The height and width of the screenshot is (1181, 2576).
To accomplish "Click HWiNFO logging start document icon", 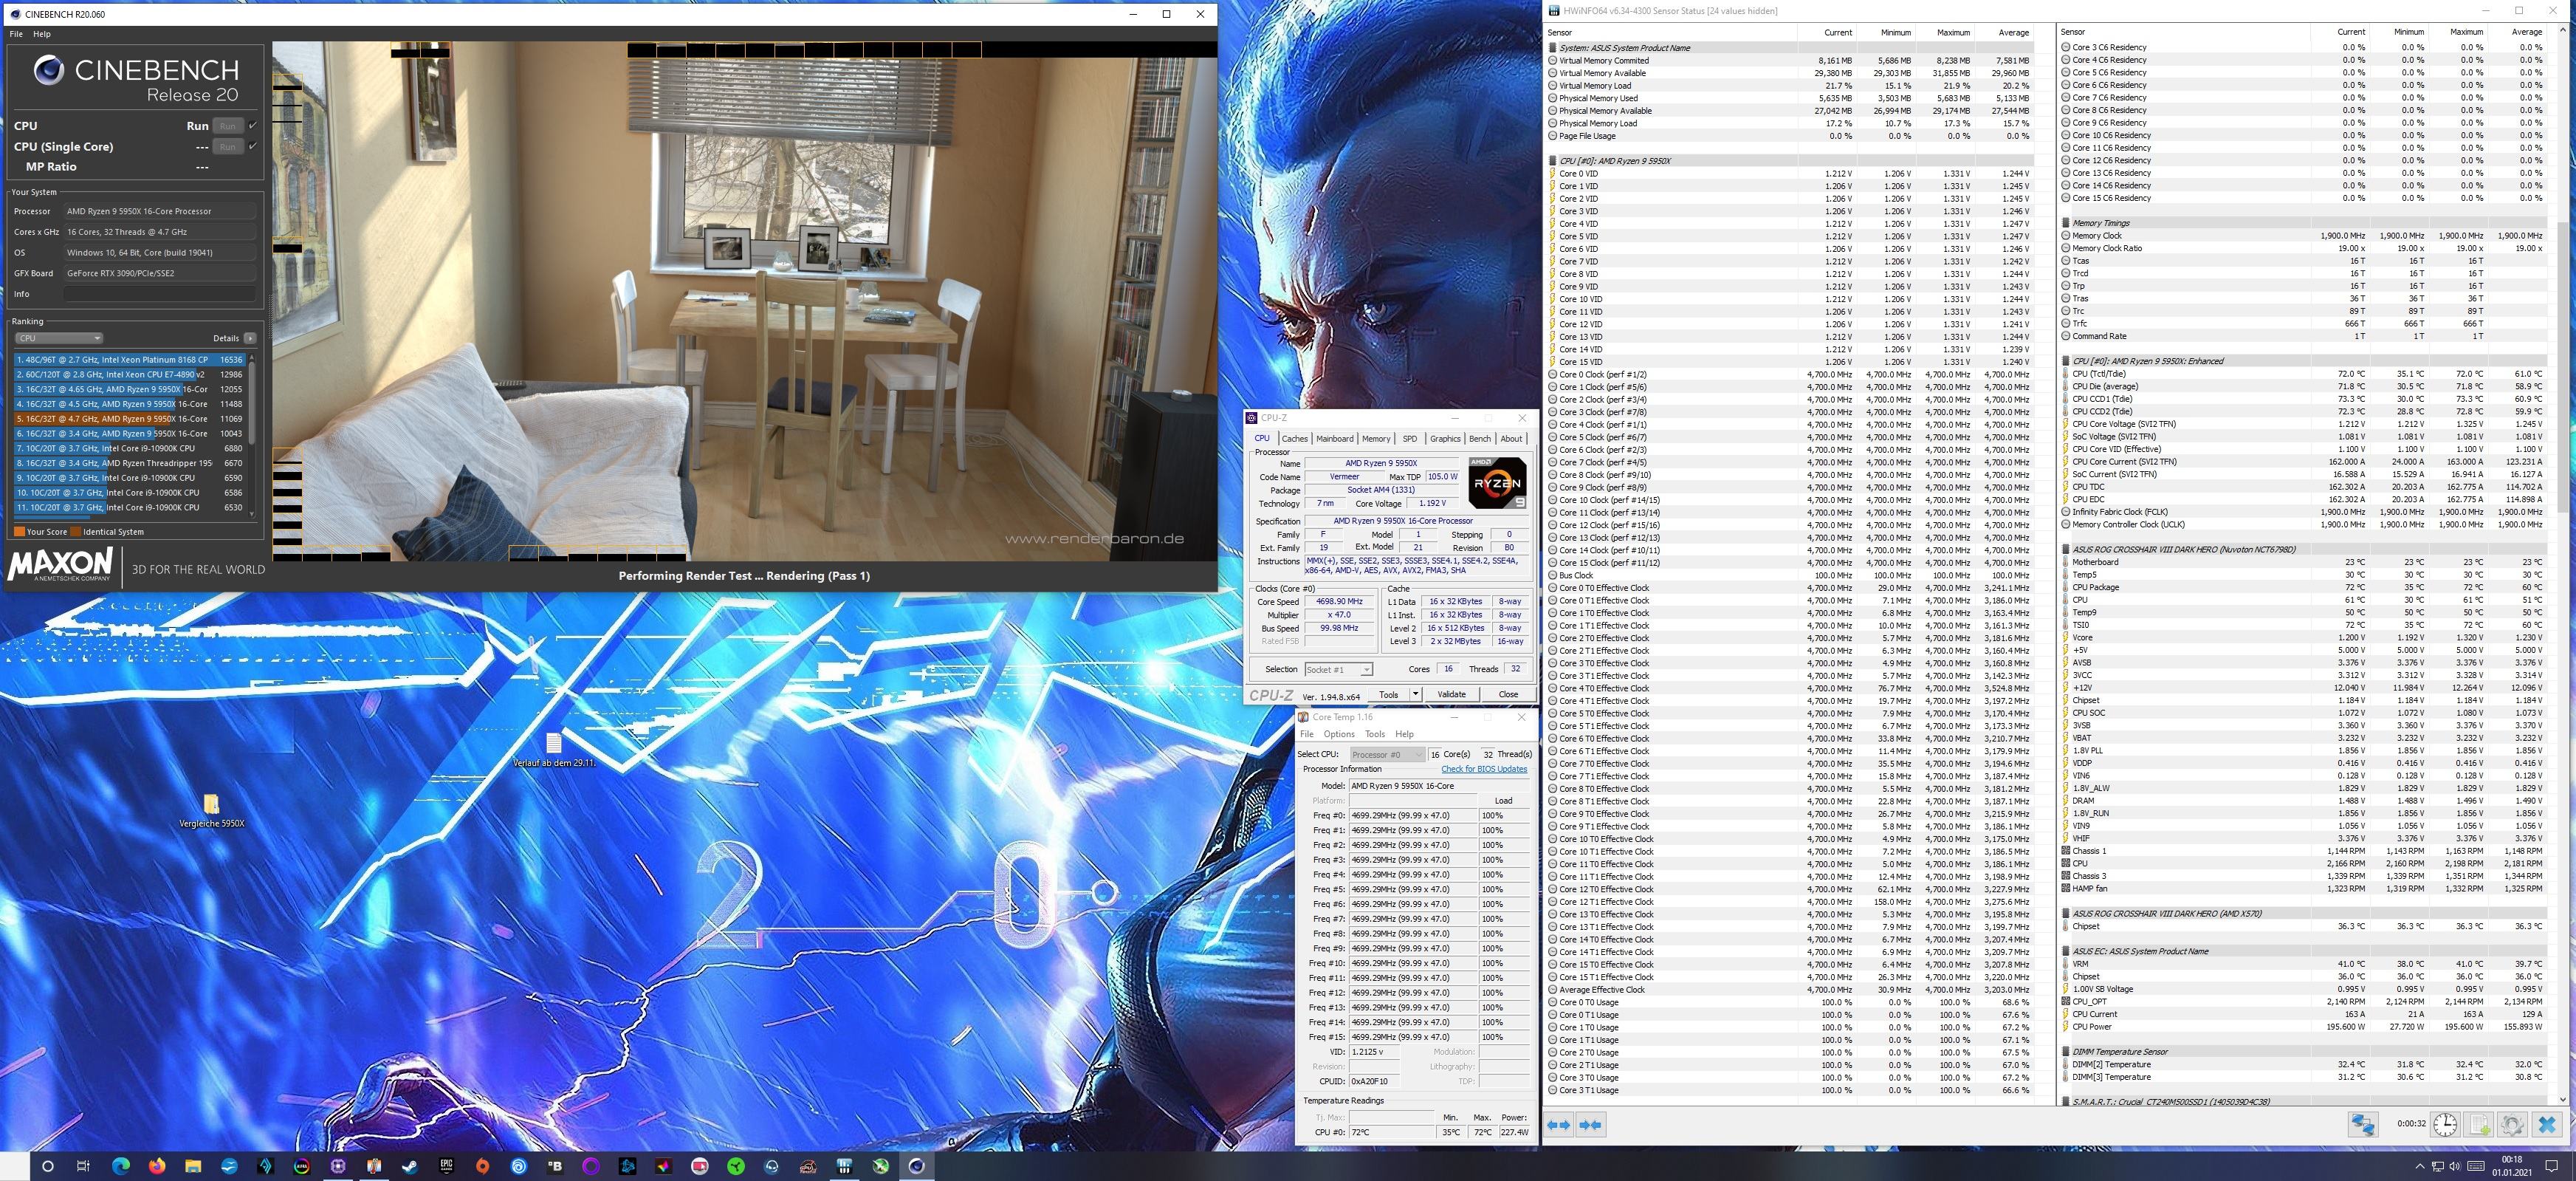I will click(x=2480, y=1125).
